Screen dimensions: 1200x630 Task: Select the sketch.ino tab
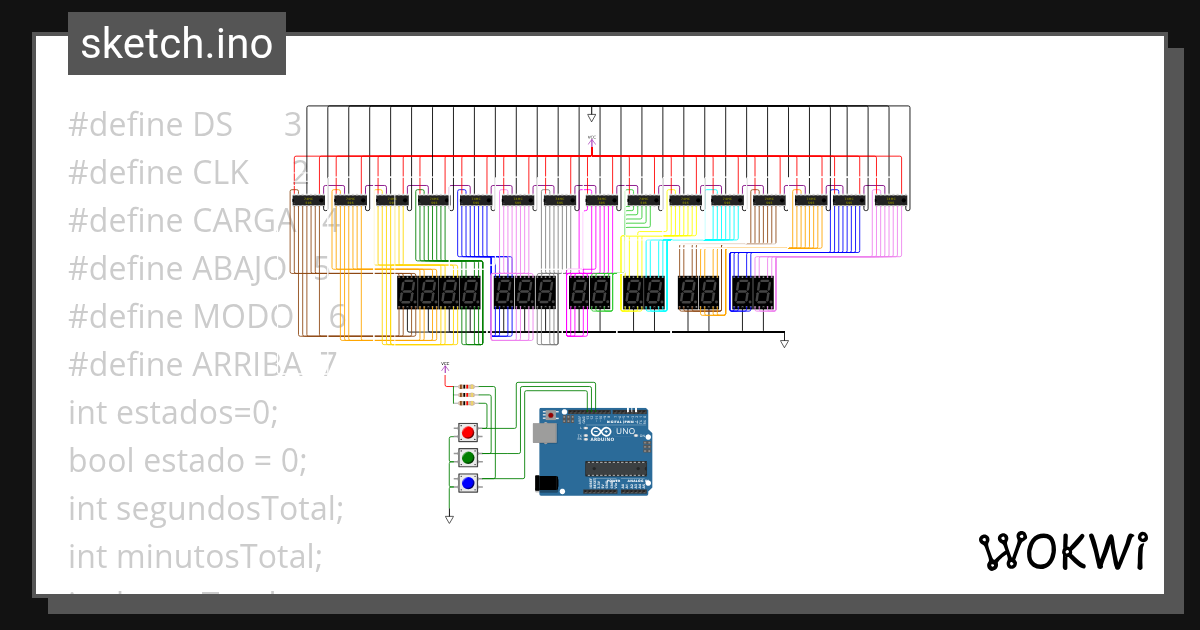tap(176, 43)
